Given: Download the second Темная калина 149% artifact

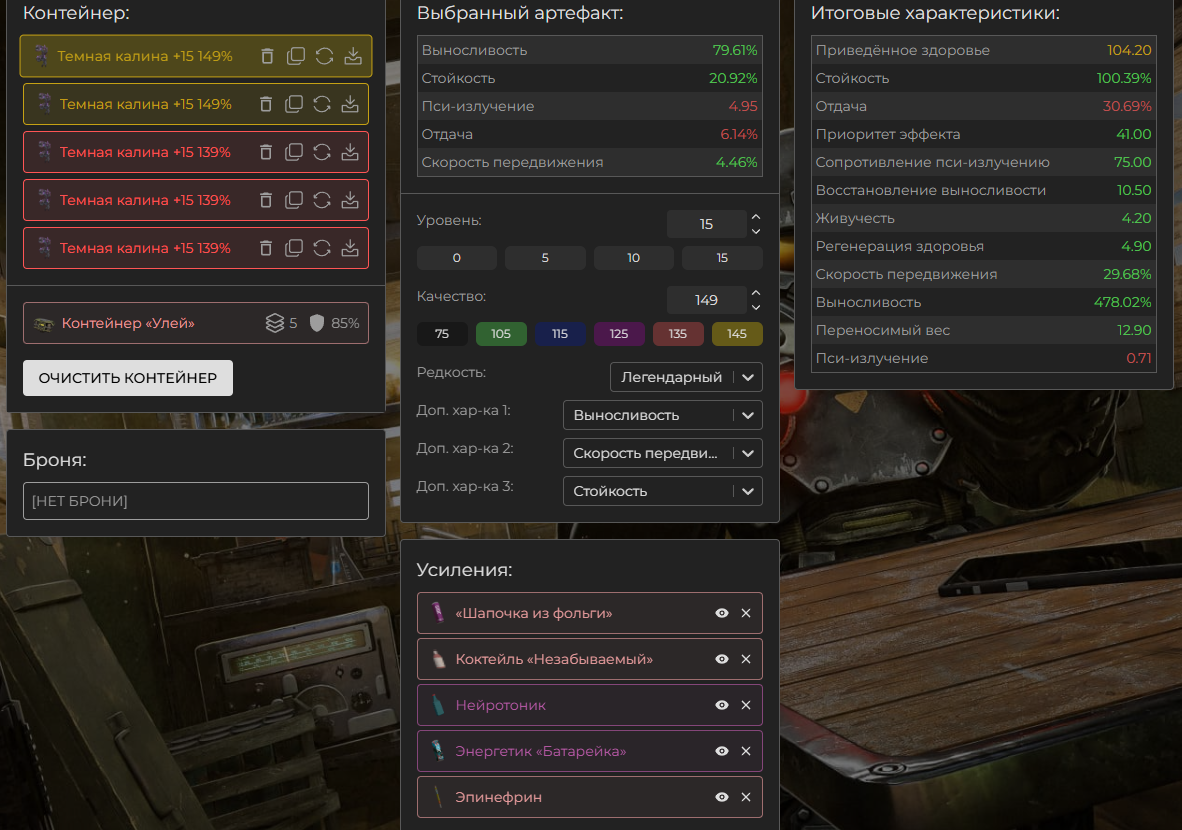Looking at the screenshot, I should tap(350, 104).
